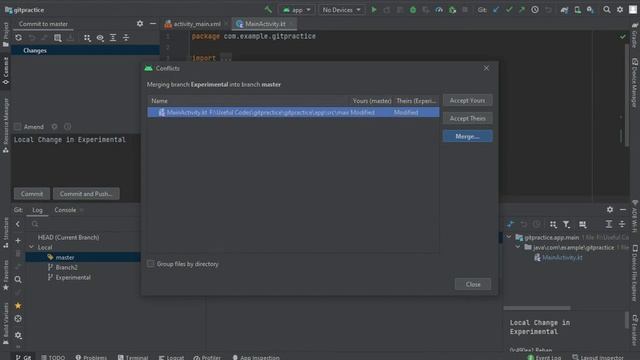Open the app run configuration dropdown
The image size is (640, 360).
click(x=297, y=10)
